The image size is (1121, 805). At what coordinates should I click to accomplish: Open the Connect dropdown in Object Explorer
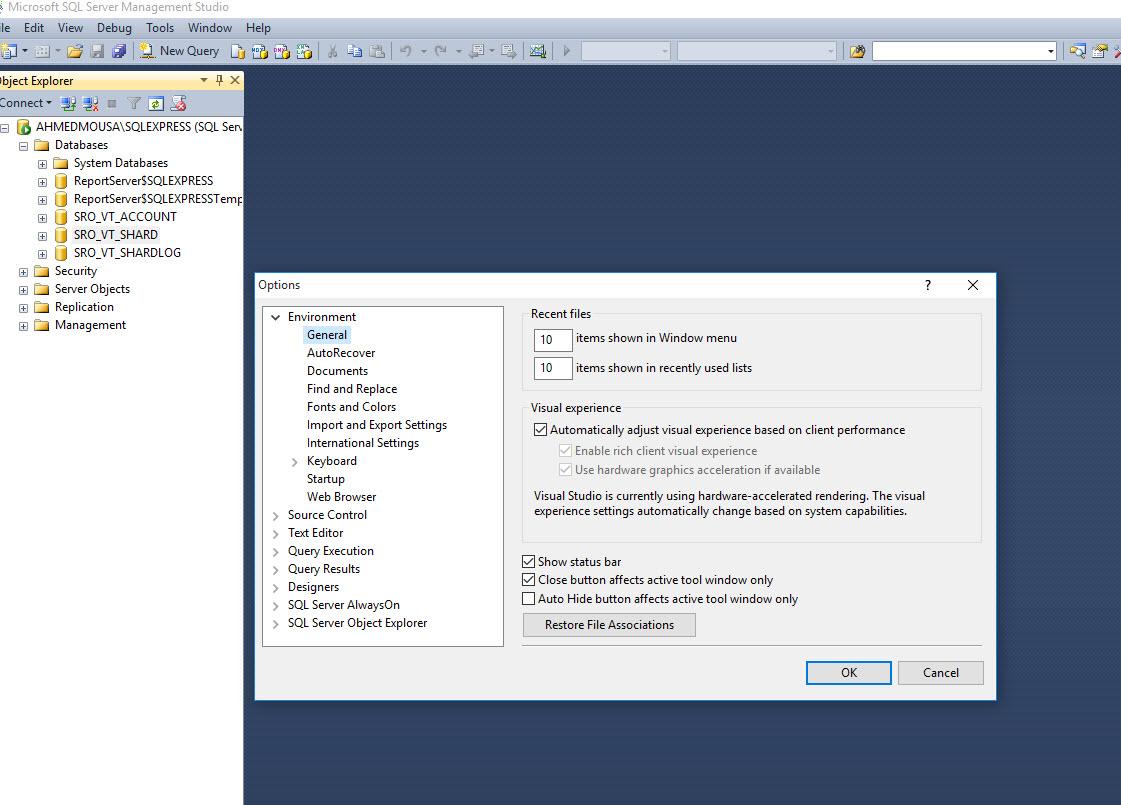pyautogui.click(x=26, y=103)
